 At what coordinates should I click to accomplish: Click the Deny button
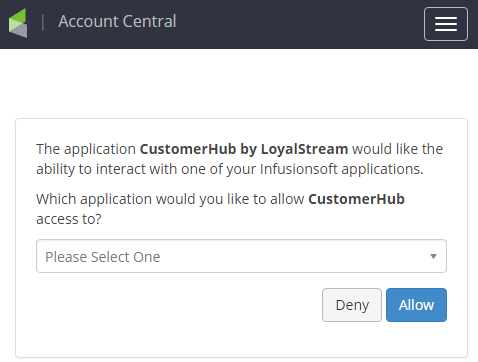coord(352,305)
